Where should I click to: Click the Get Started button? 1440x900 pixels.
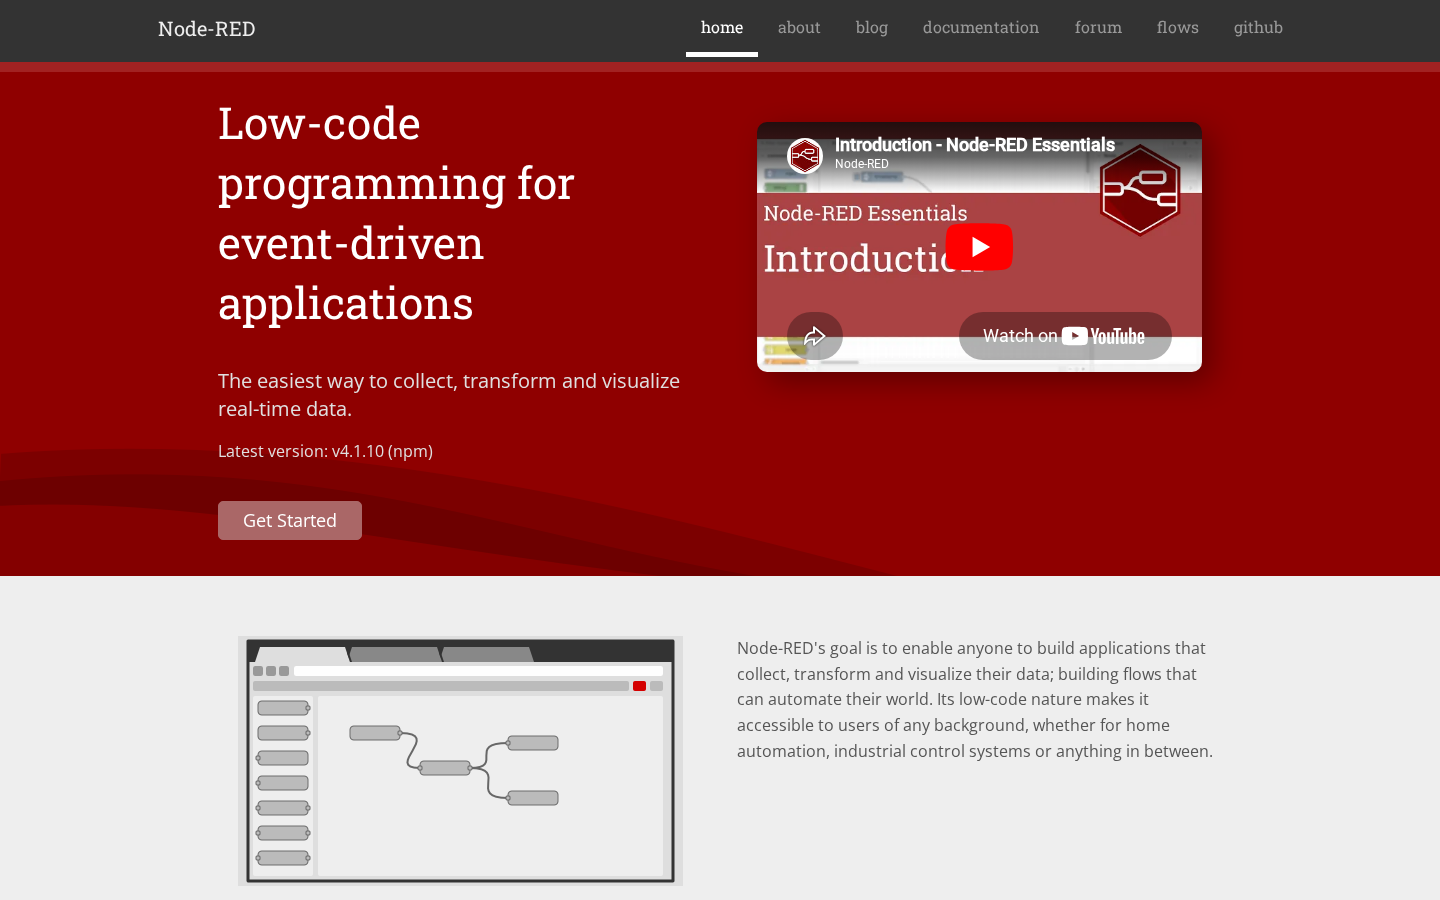click(290, 520)
